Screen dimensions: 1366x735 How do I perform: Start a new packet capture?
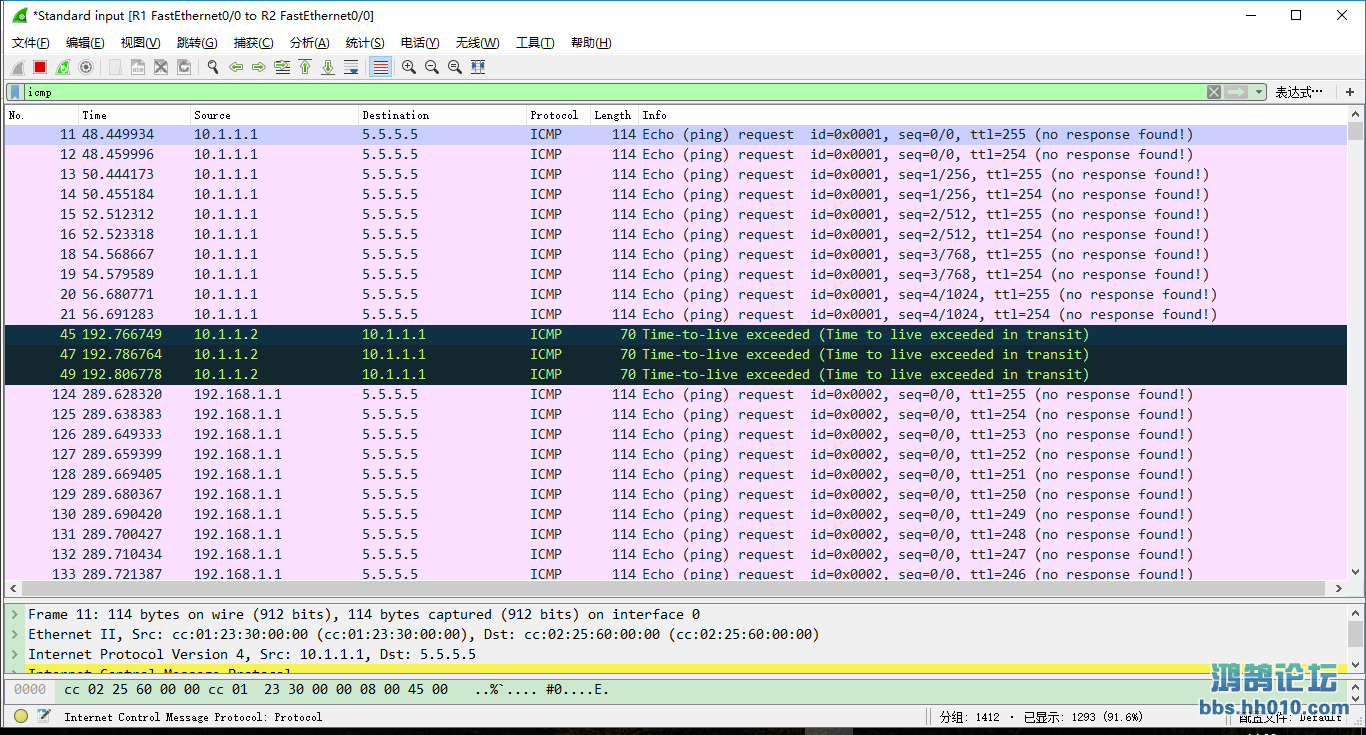18,67
